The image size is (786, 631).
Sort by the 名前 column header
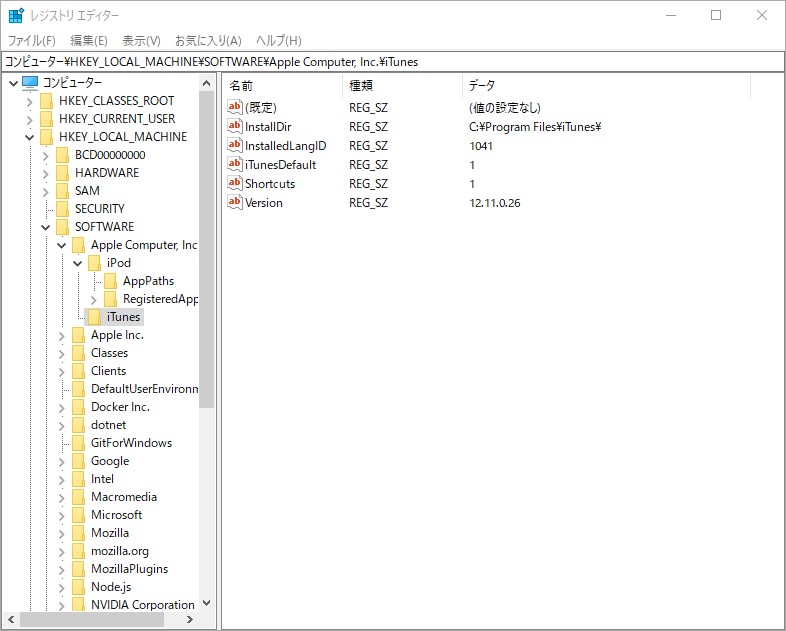(x=283, y=86)
